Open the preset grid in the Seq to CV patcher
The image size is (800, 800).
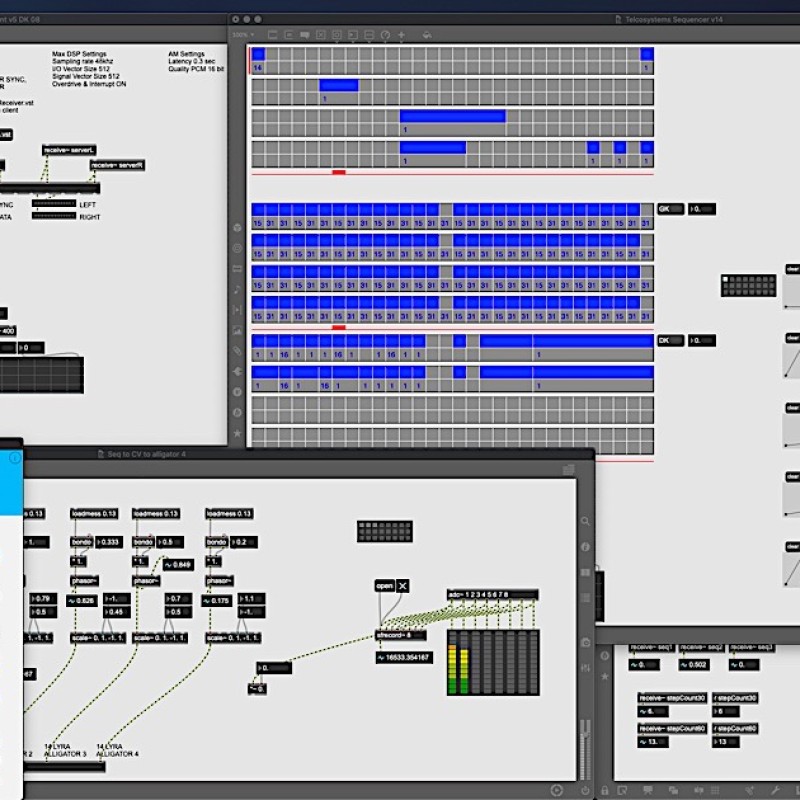[x=385, y=531]
